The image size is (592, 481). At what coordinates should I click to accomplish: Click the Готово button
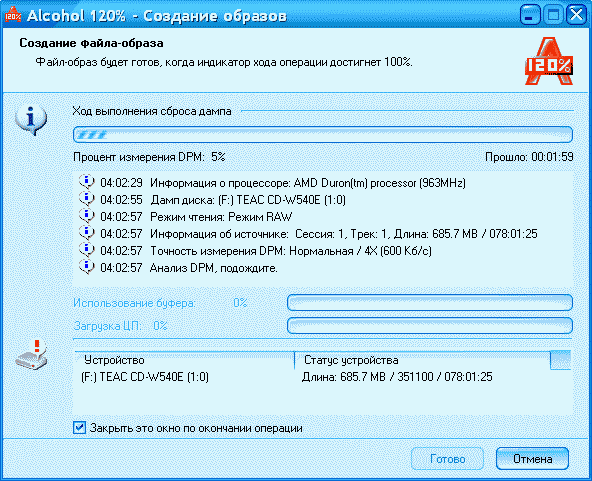[x=447, y=459]
